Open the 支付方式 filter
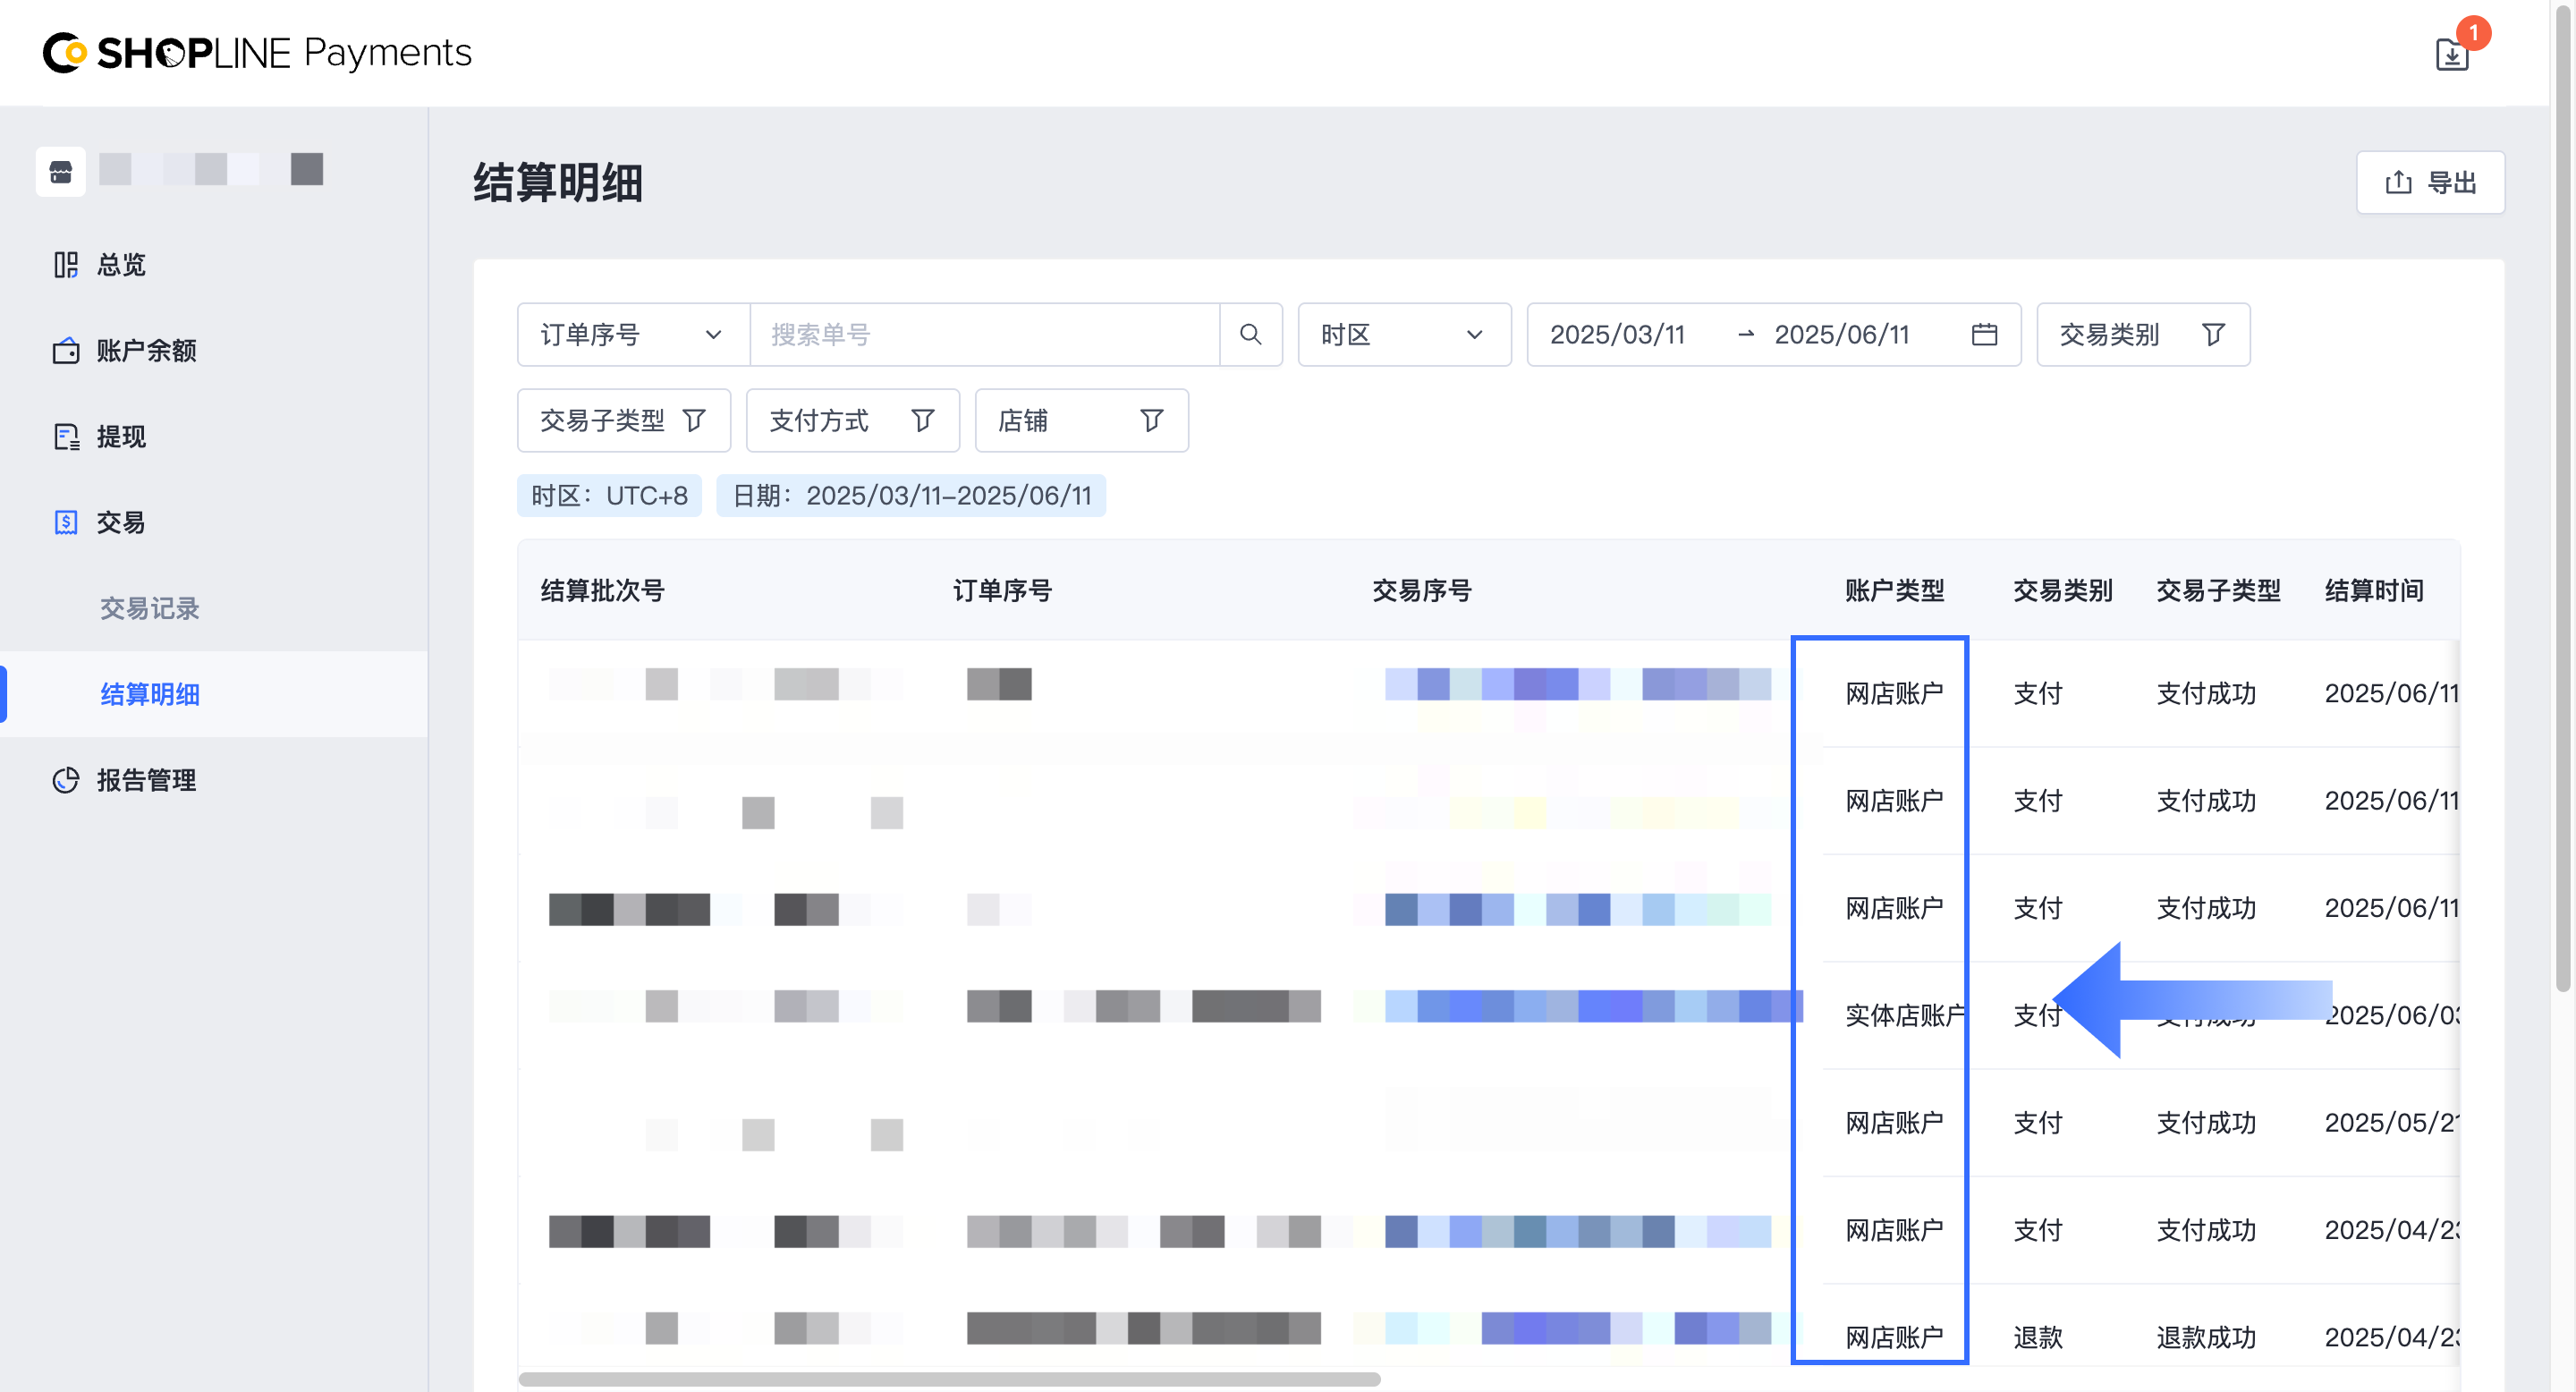 [853, 421]
